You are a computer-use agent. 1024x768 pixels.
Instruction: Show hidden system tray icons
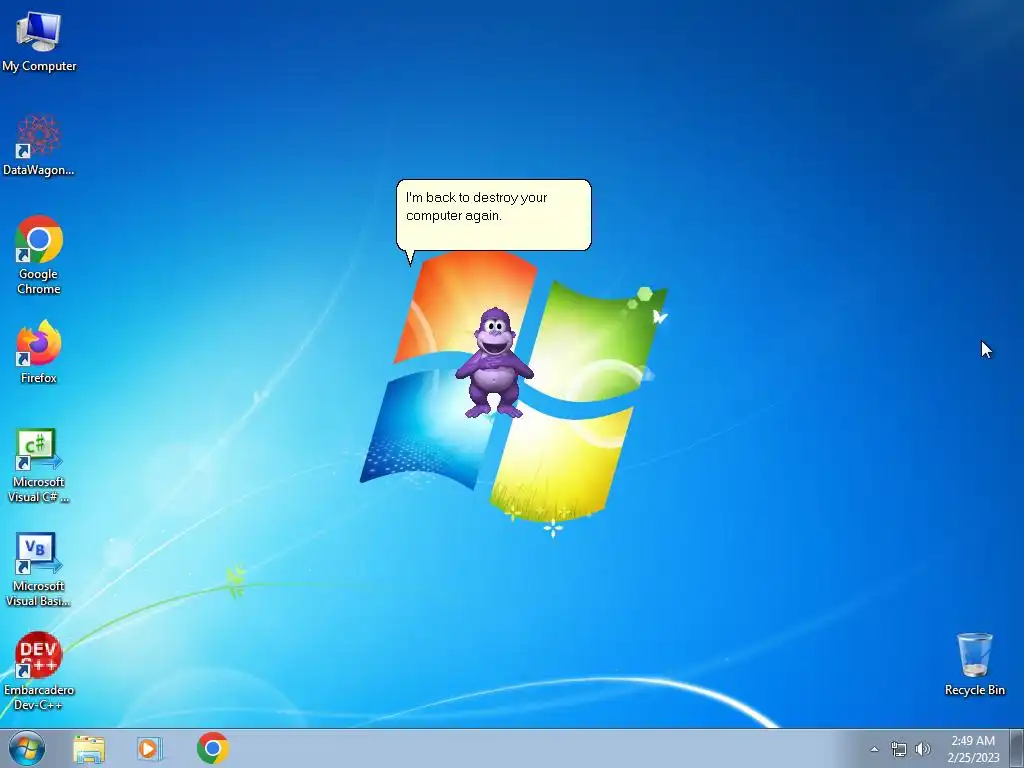click(x=874, y=750)
